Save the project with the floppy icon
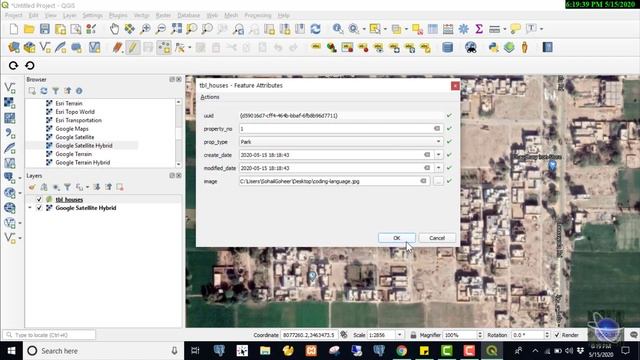Screen dimensions: 640x360 point(44,29)
